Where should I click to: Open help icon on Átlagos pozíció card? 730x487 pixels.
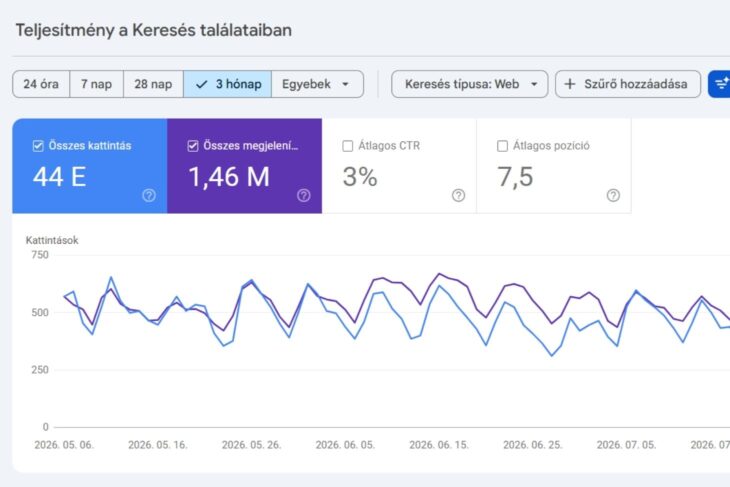(613, 195)
